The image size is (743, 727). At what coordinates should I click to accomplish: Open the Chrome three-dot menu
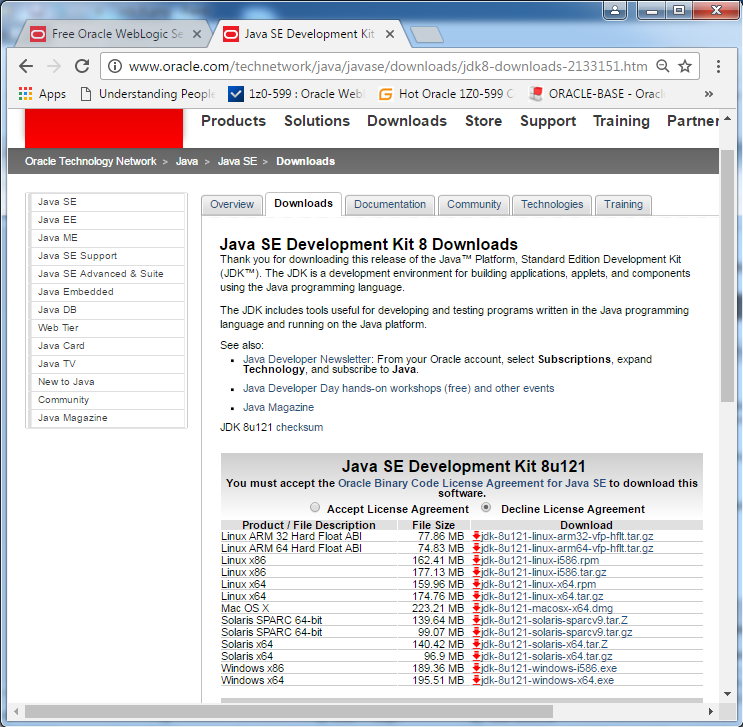pyautogui.click(x=718, y=66)
